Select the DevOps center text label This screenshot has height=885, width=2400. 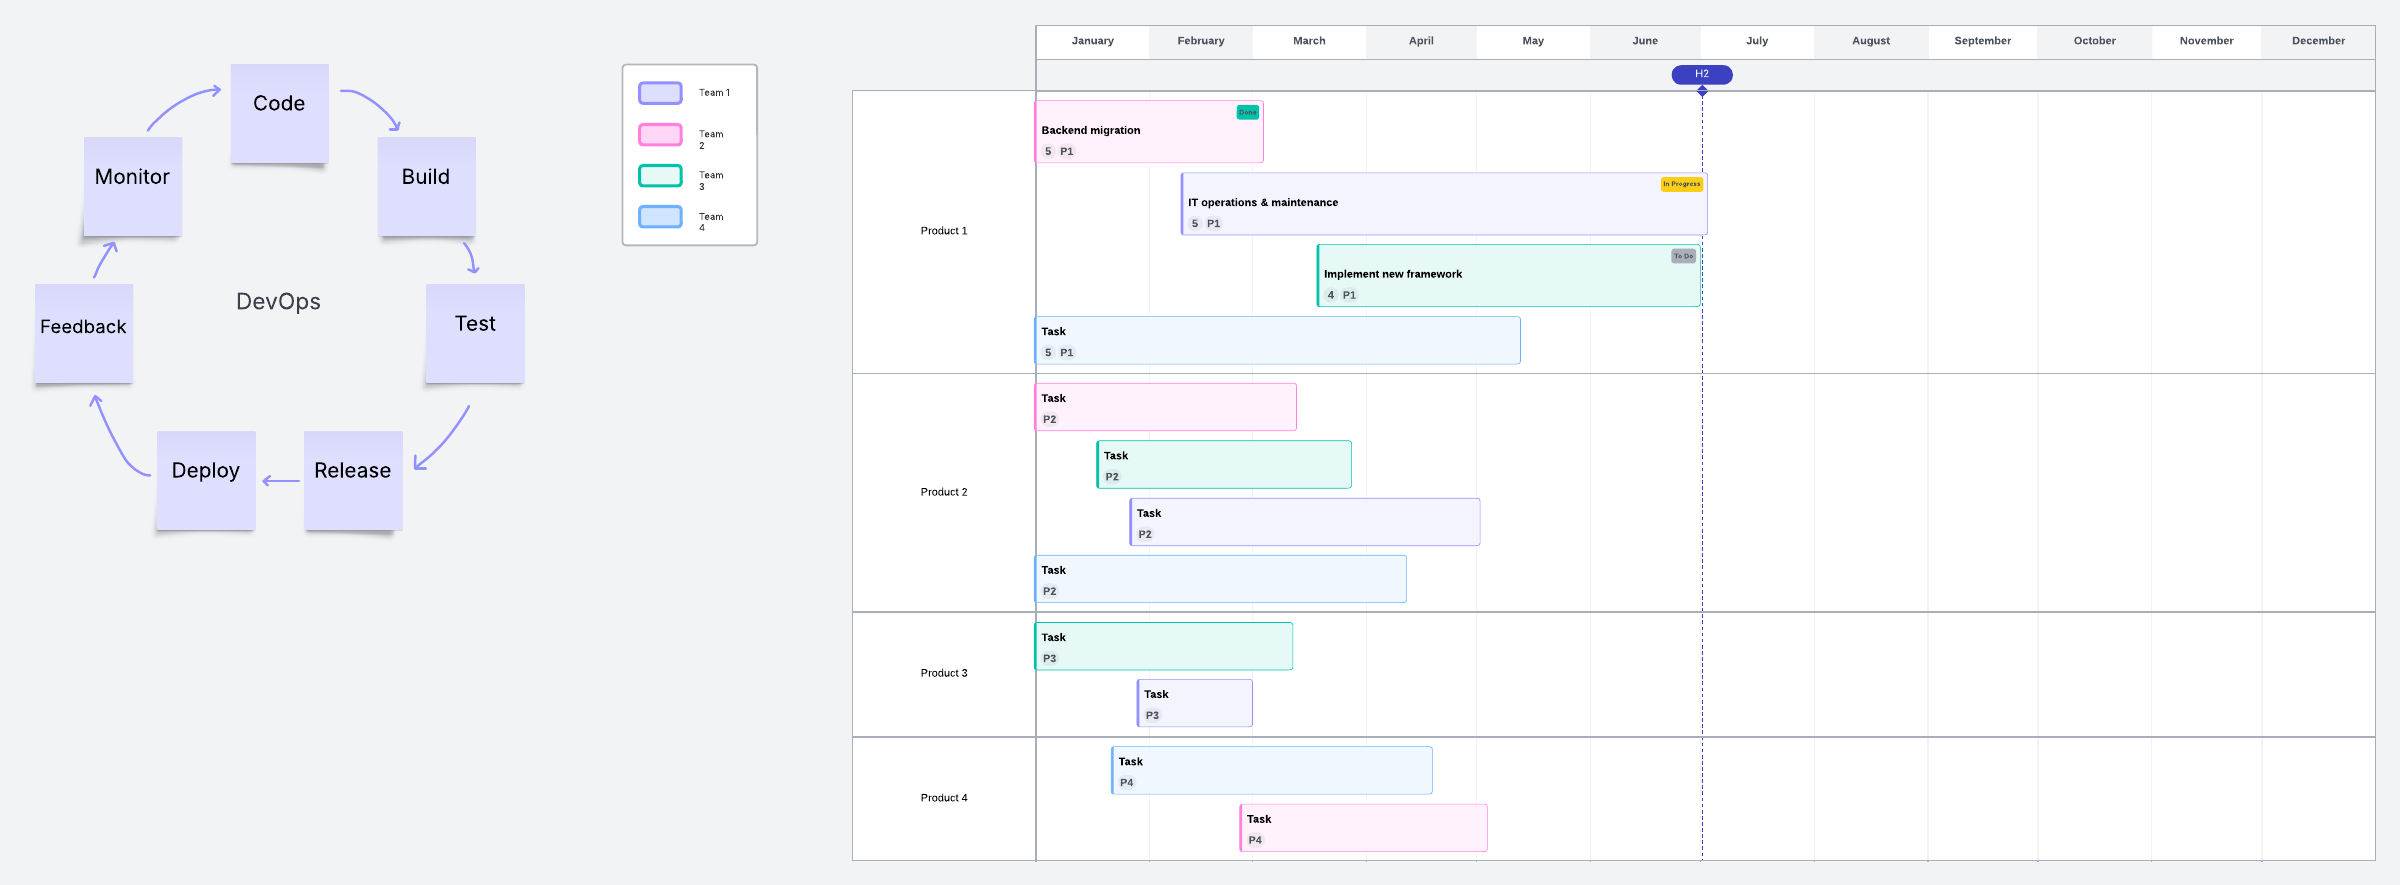(x=278, y=301)
